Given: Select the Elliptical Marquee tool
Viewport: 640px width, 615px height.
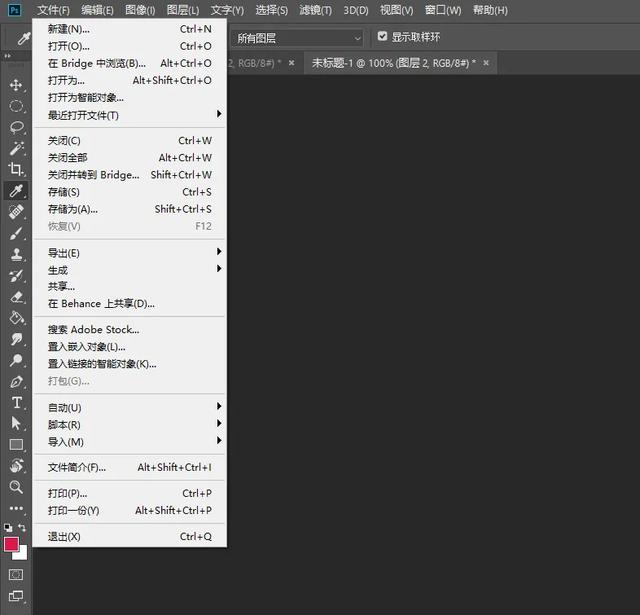Looking at the screenshot, I should point(16,106).
